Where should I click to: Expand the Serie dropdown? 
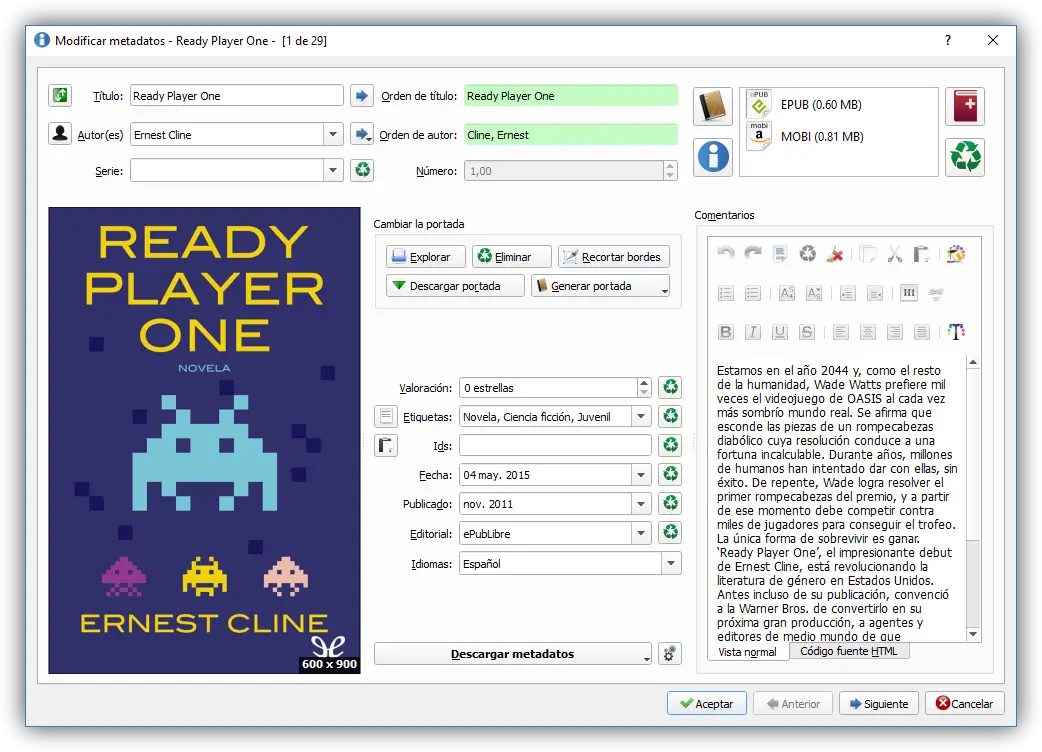coord(333,170)
